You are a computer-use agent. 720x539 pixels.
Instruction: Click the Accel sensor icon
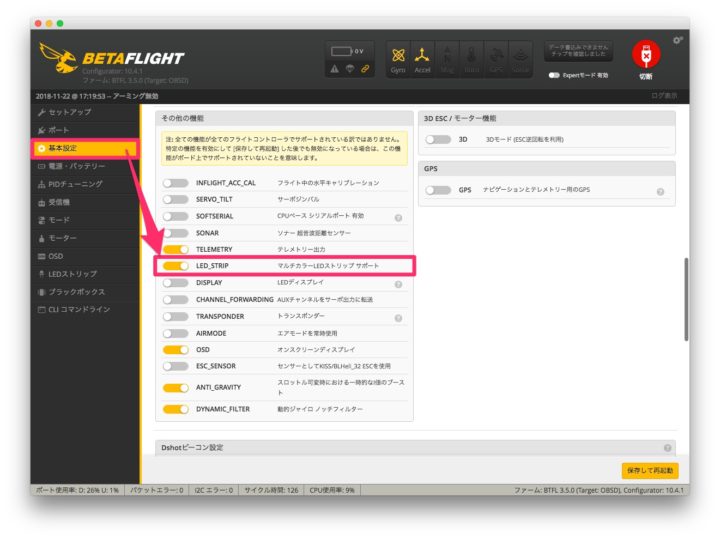(x=423, y=57)
